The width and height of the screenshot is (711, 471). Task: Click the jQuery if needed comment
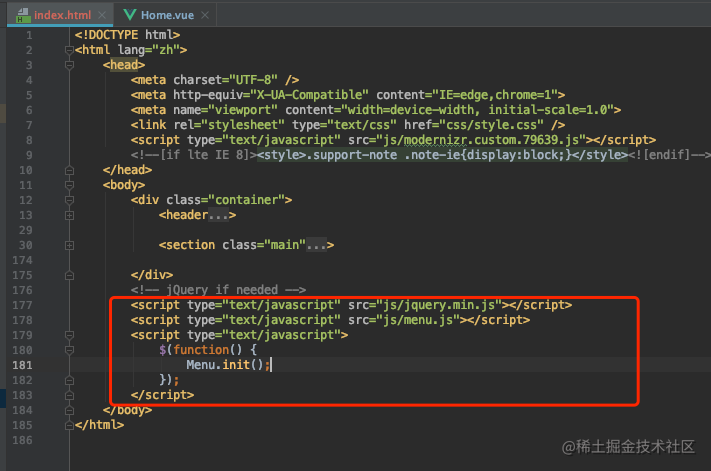[218, 290]
